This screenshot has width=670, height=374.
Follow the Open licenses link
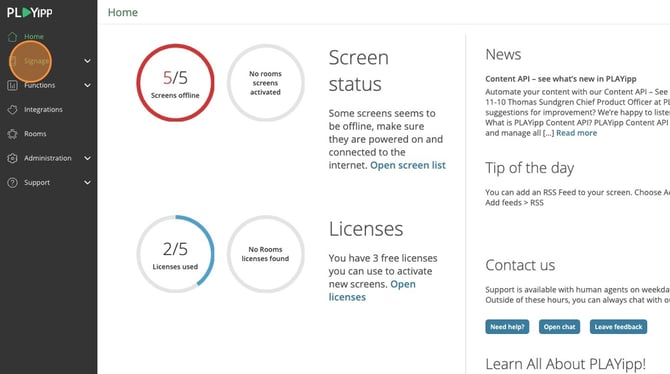pyautogui.click(x=372, y=291)
